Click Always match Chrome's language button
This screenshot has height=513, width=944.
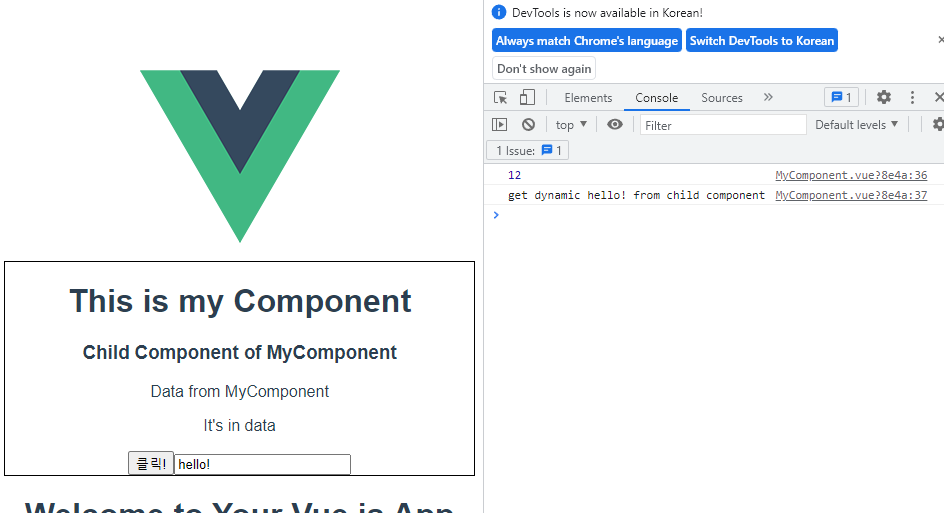coord(586,40)
